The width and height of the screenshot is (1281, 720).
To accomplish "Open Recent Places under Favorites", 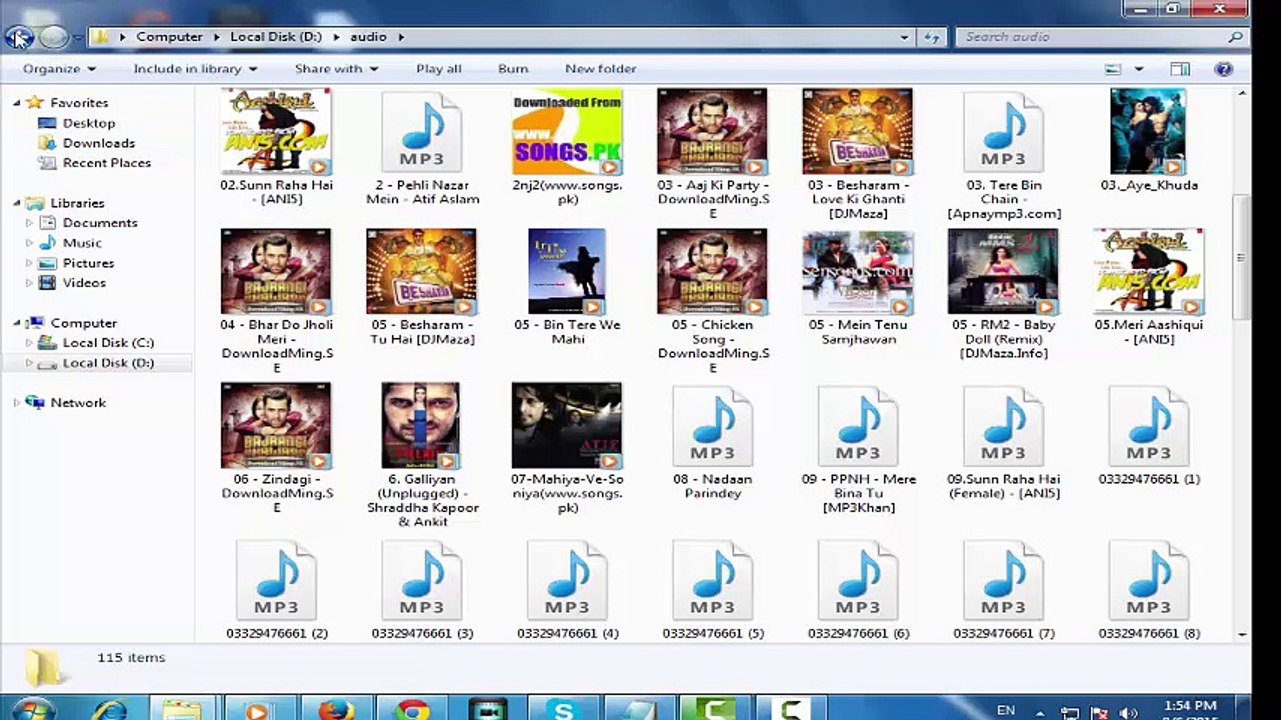I will (107, 163).
